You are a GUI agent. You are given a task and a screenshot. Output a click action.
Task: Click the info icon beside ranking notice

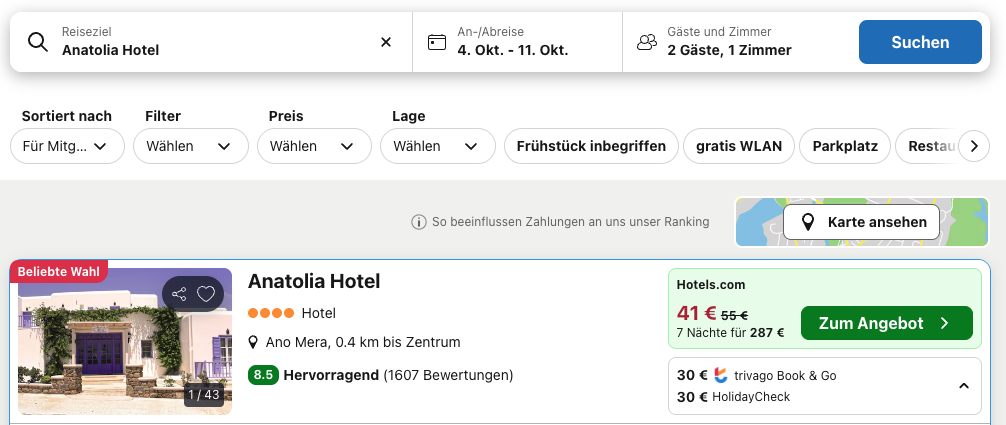[x=419, y=222]
